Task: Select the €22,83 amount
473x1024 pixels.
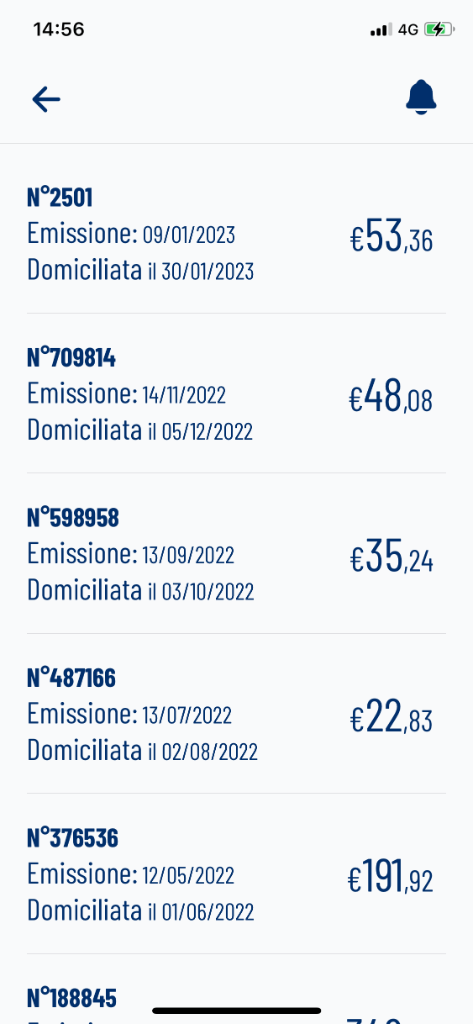Action: coord(391,718)
